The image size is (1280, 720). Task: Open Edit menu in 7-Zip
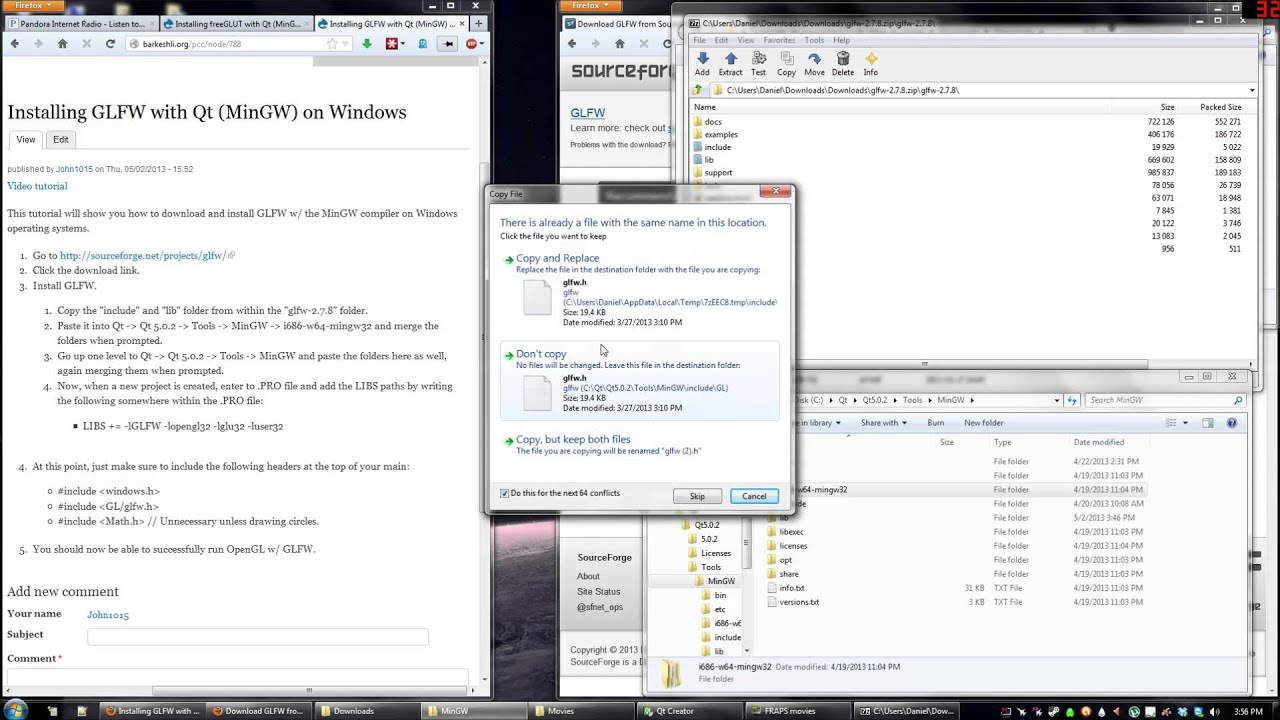(x=721, y=40)
